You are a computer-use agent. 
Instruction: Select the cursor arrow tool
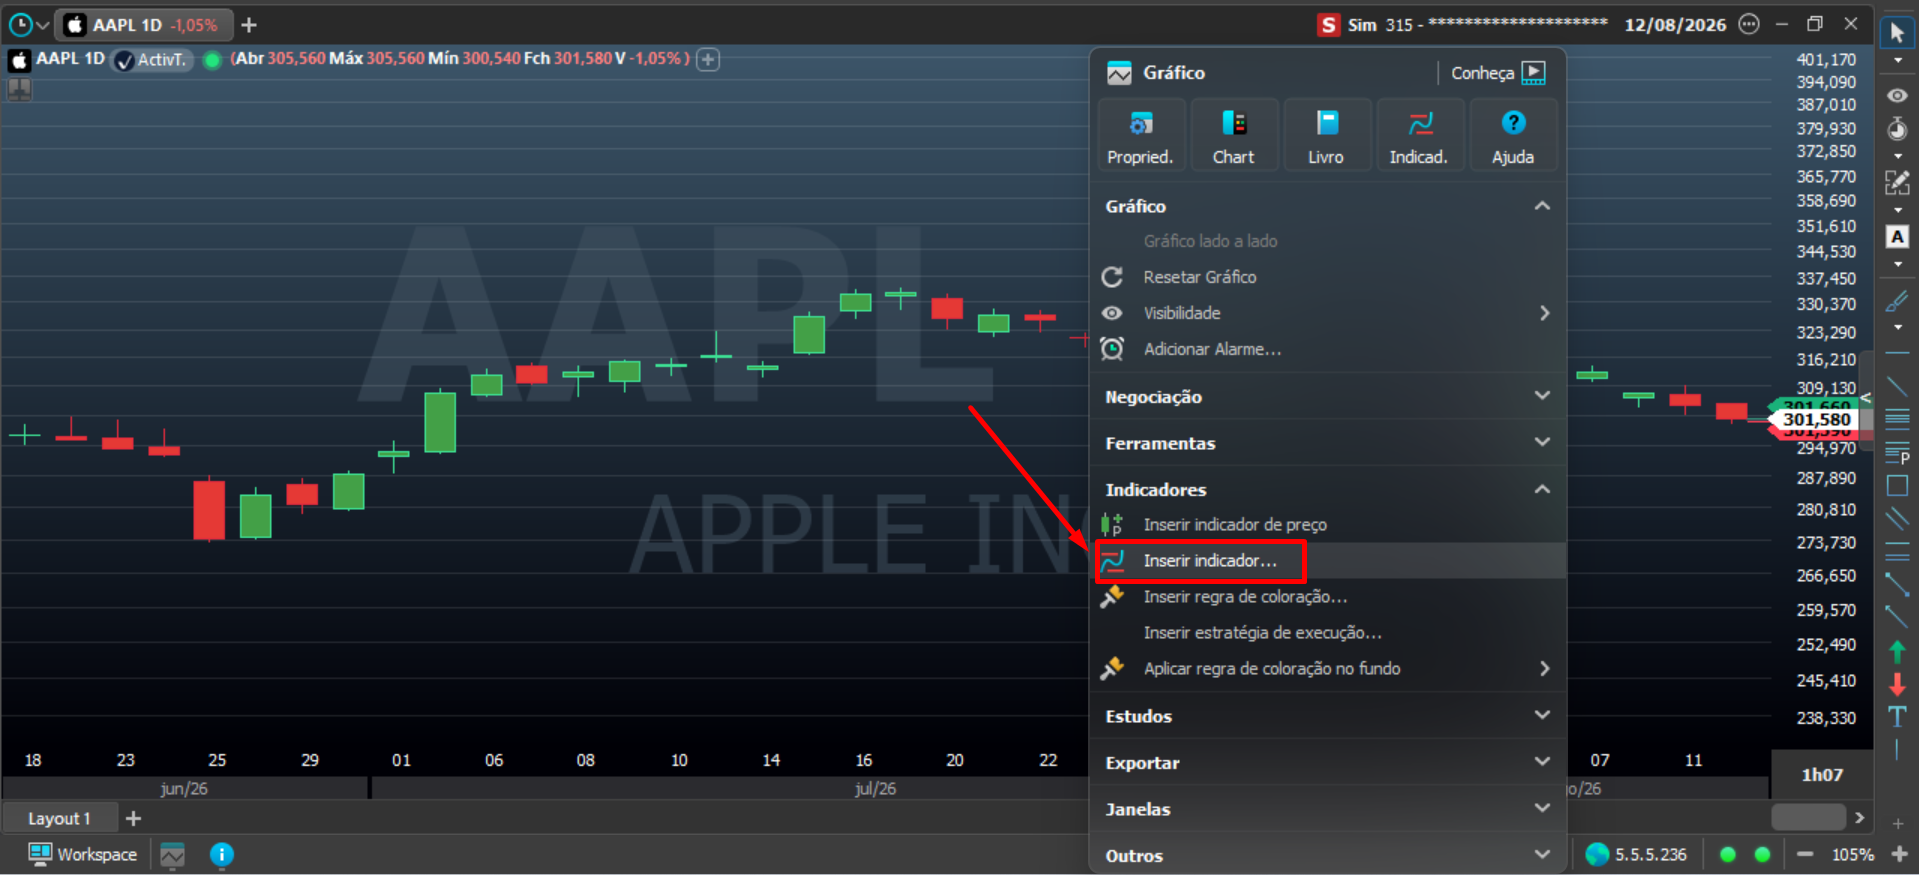[x=1897, y=33]
